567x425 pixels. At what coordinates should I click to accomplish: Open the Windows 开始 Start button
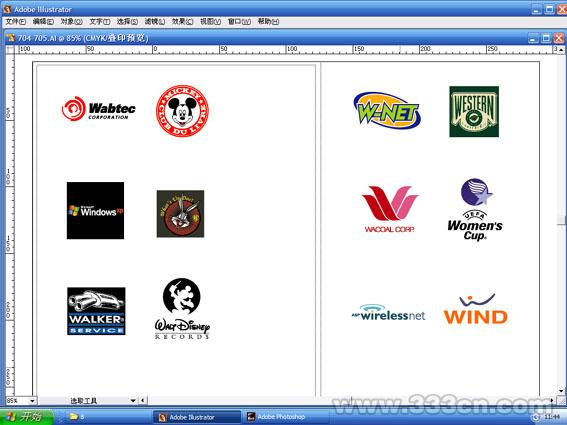[26, 417]
